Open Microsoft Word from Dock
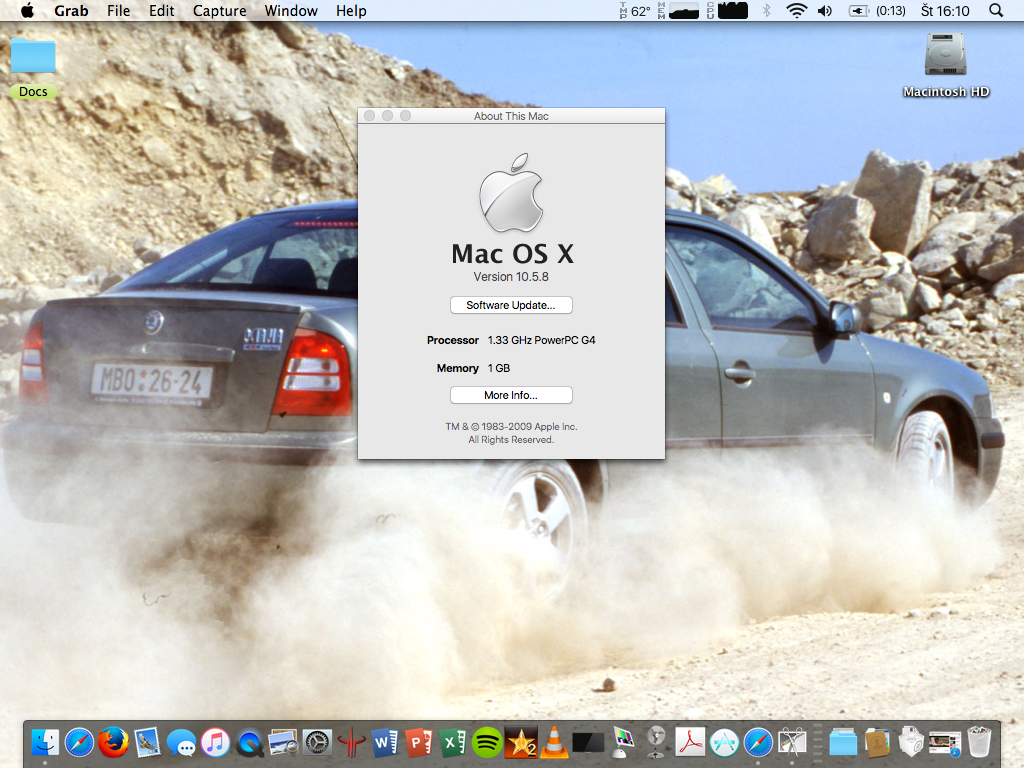 (x=385, y=743)
